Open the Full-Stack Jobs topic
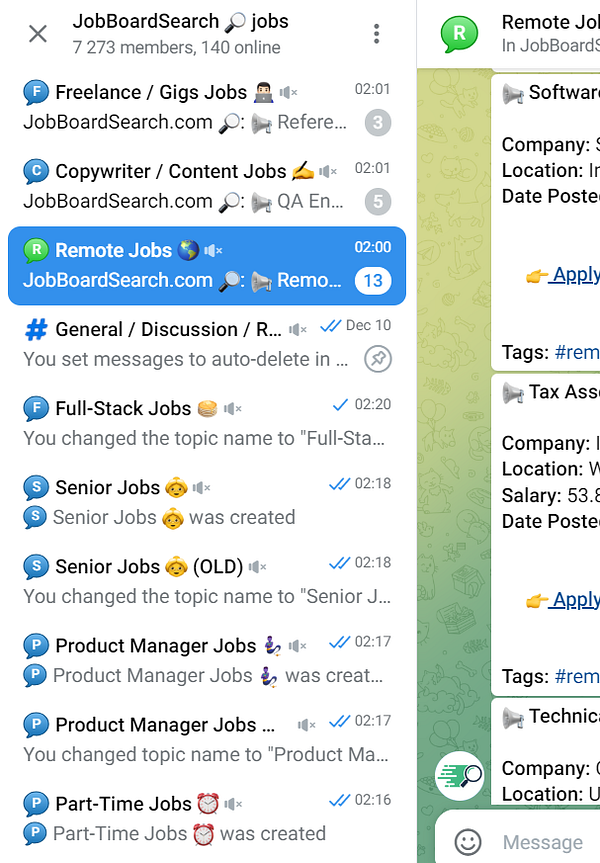The width and height of the screenshot is (600, 863). [x=207, y=424]
